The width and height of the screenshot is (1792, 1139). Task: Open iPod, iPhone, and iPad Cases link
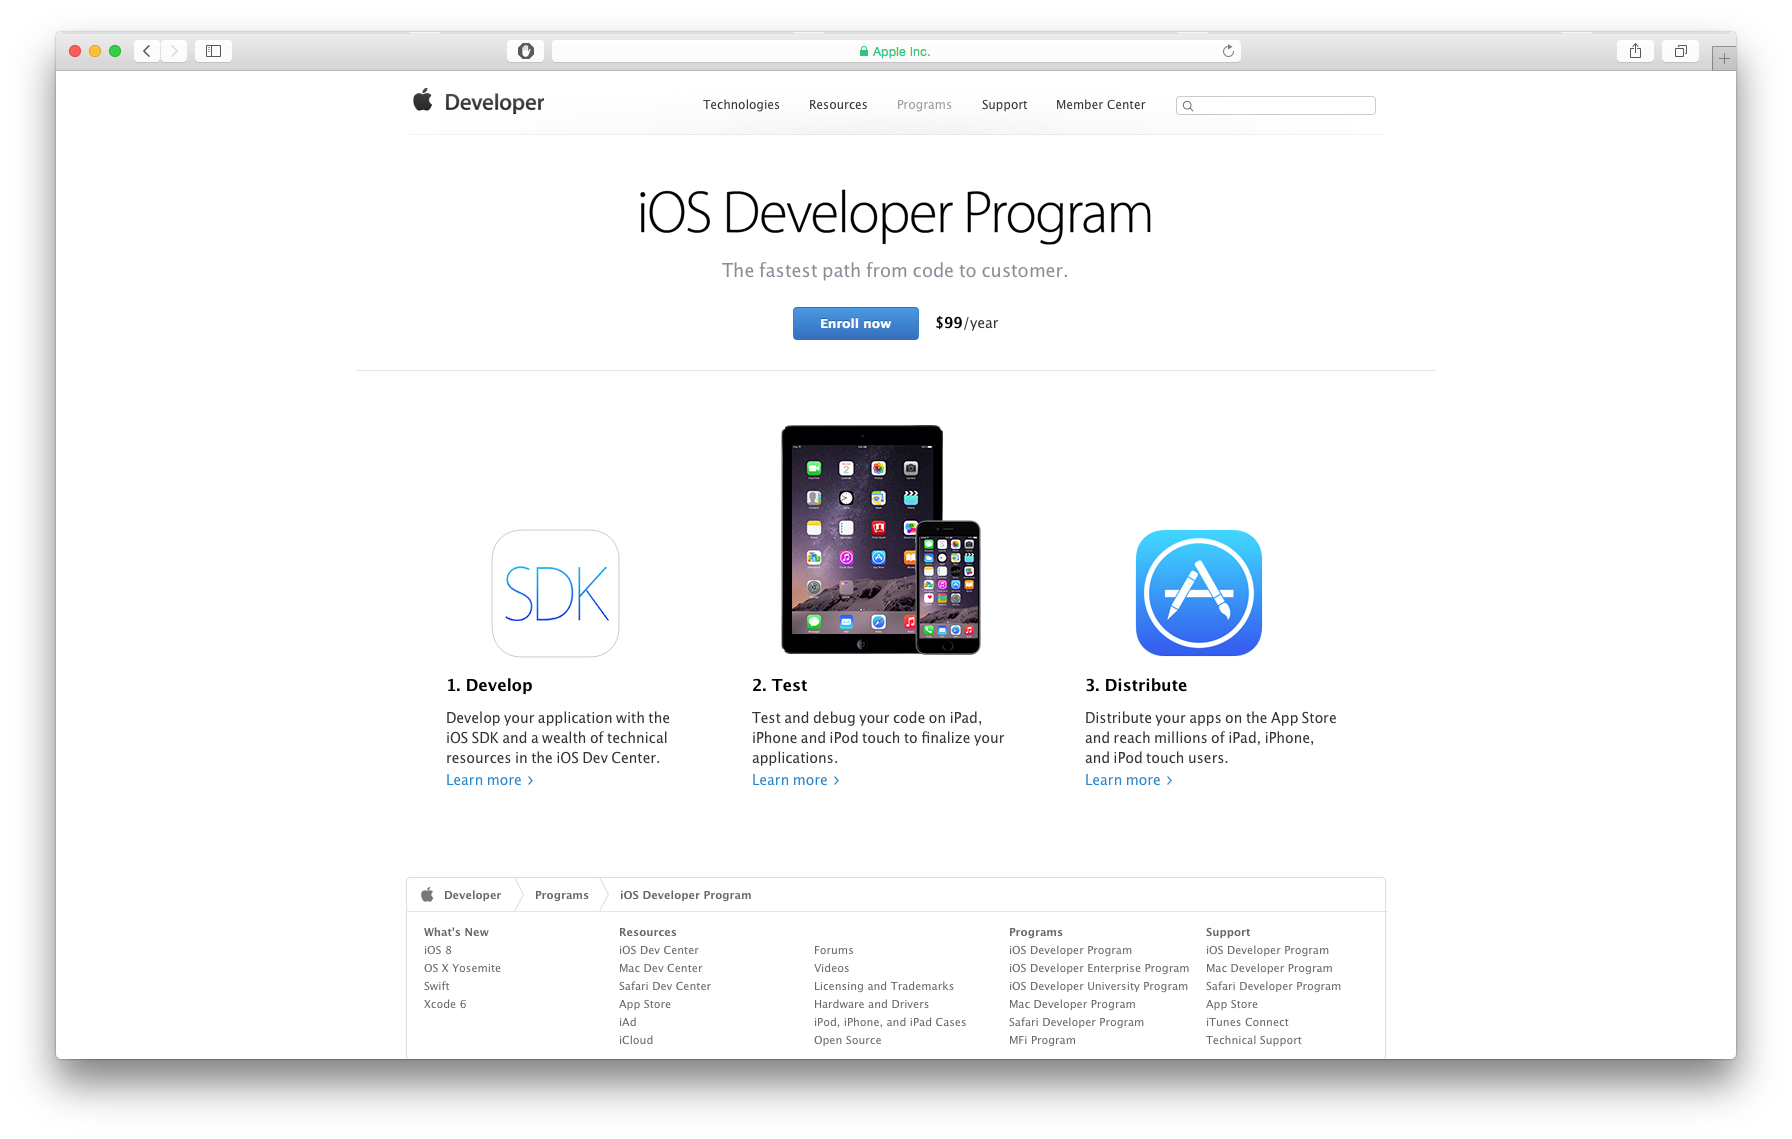tap(890, 1022)
